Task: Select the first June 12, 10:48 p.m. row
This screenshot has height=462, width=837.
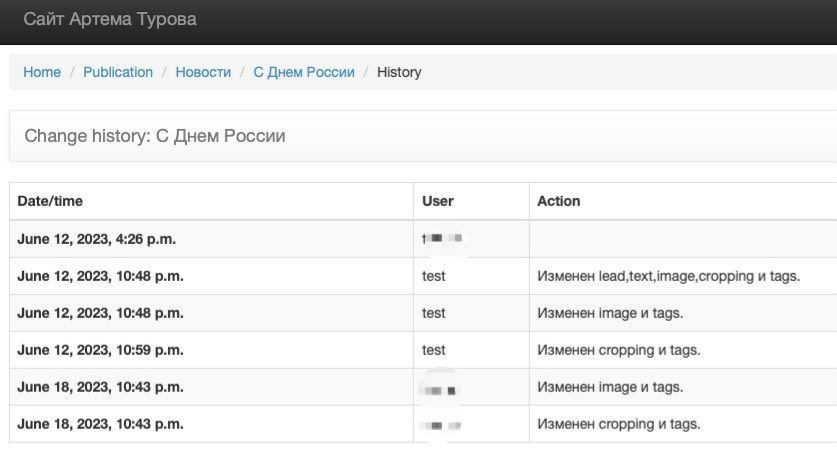Action: click(x=423, y=276)
